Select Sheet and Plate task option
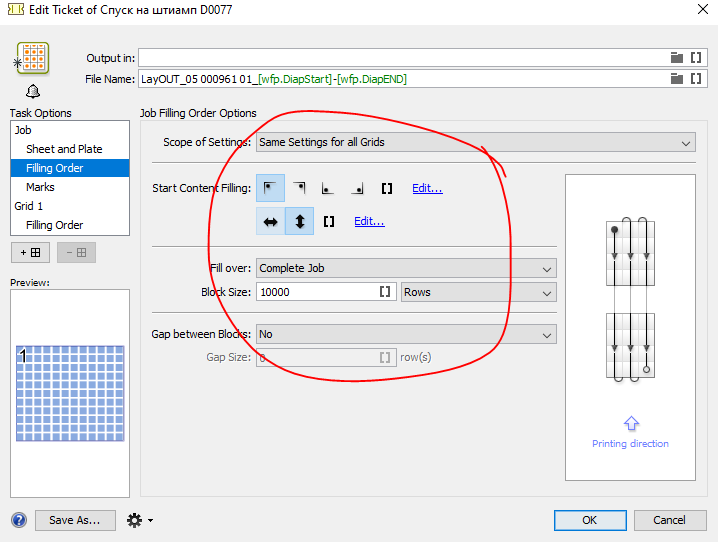Screen dimensions: 718x542 point(70,149)
